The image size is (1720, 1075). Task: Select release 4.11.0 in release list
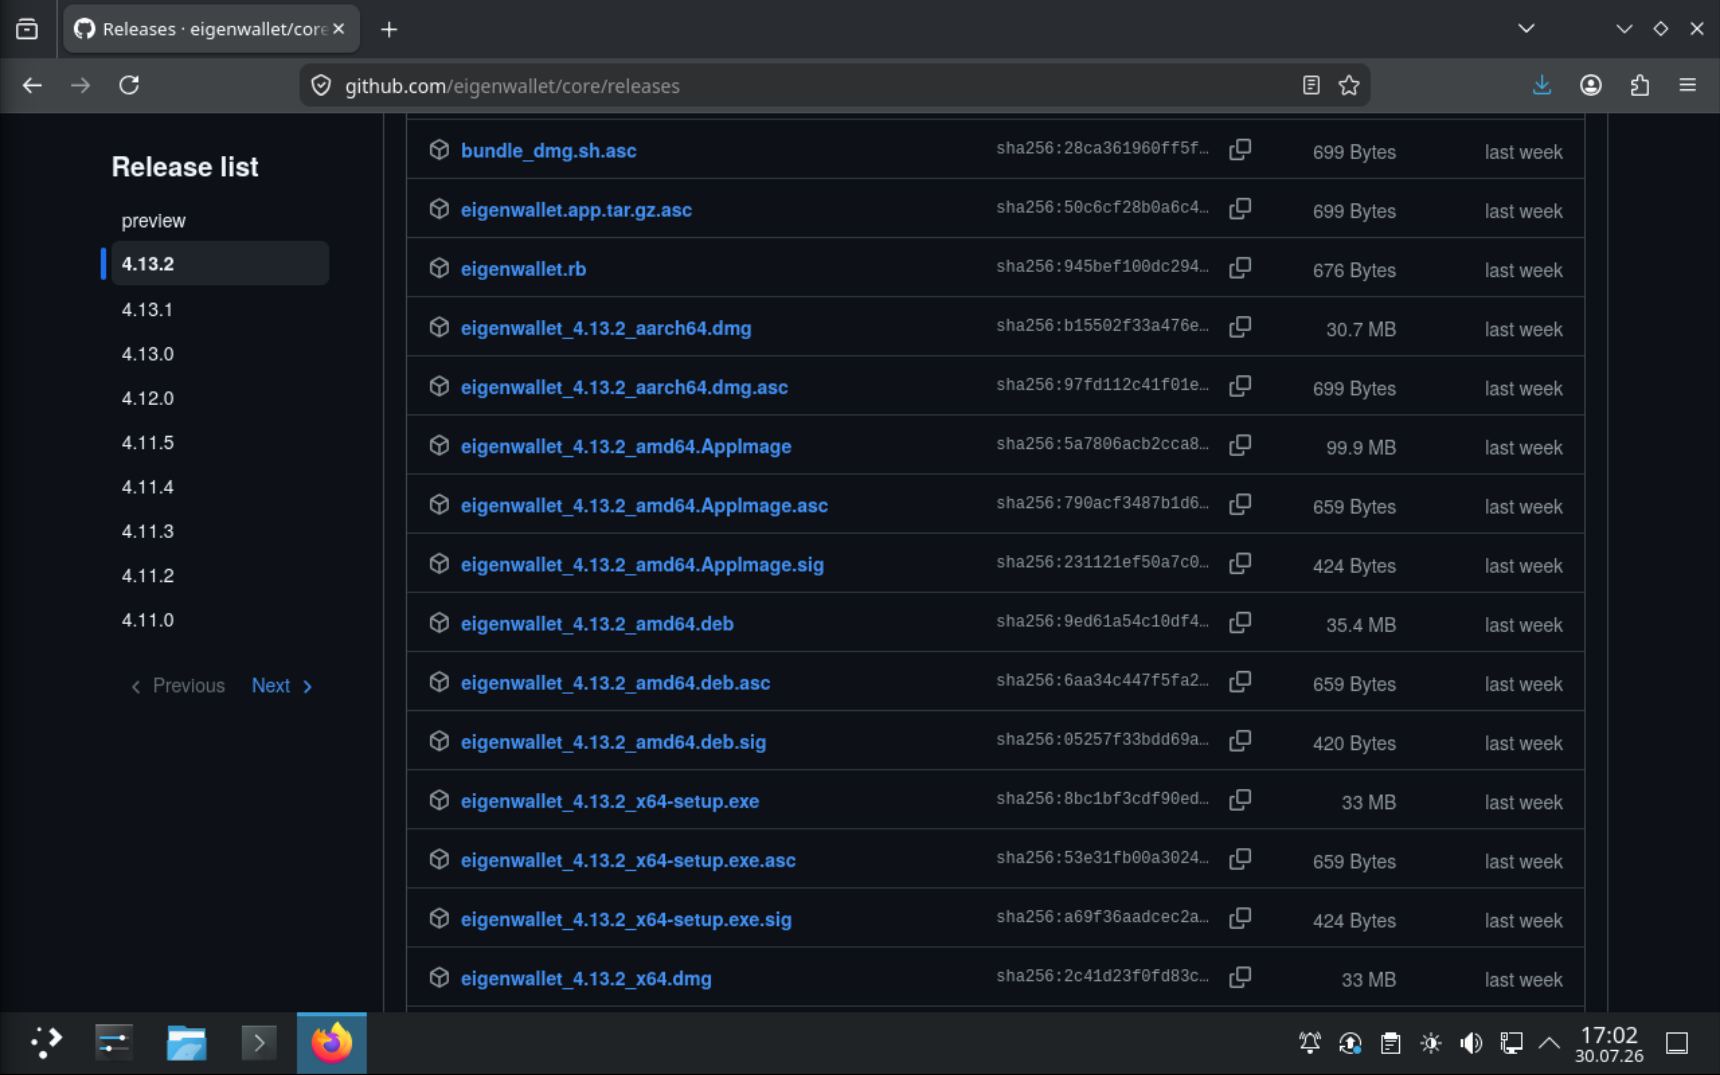coord(147,620)
